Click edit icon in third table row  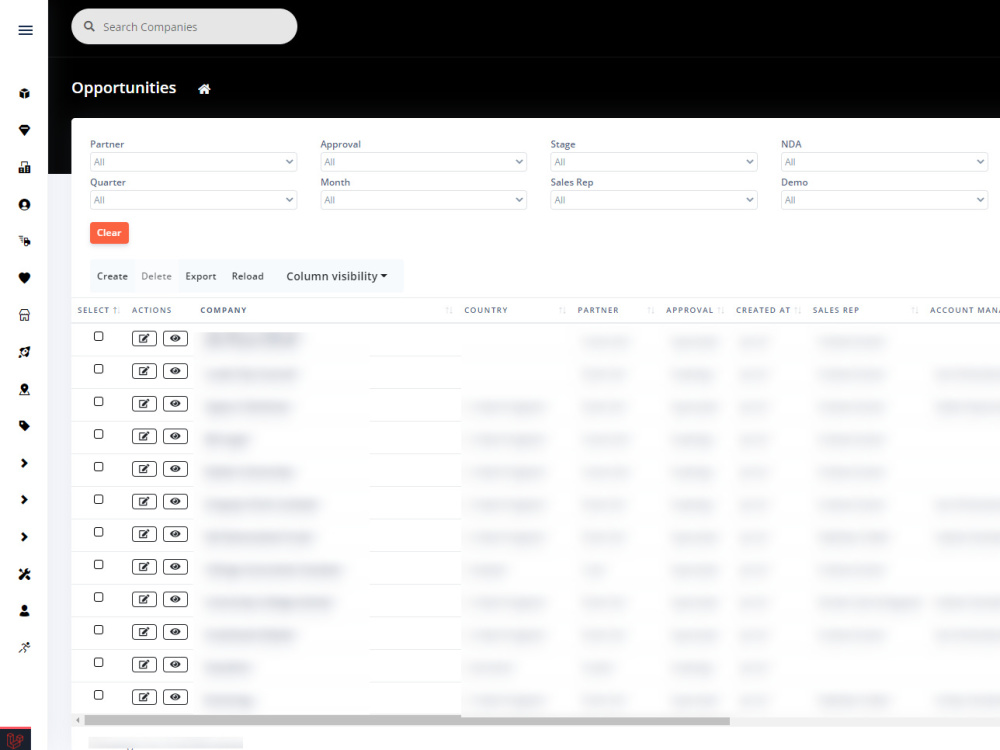click(x=144, y=404)
